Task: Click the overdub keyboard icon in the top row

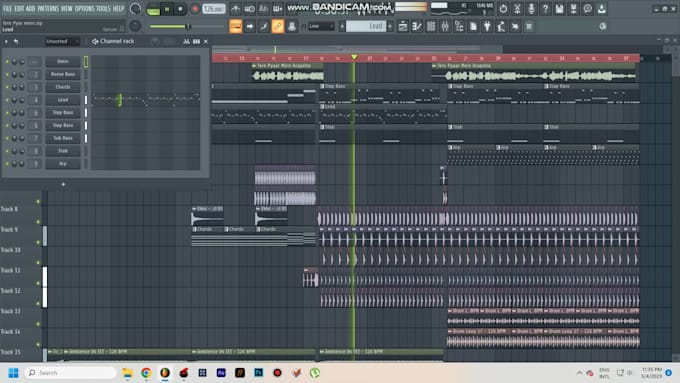Action: click(x=278, y=9)
